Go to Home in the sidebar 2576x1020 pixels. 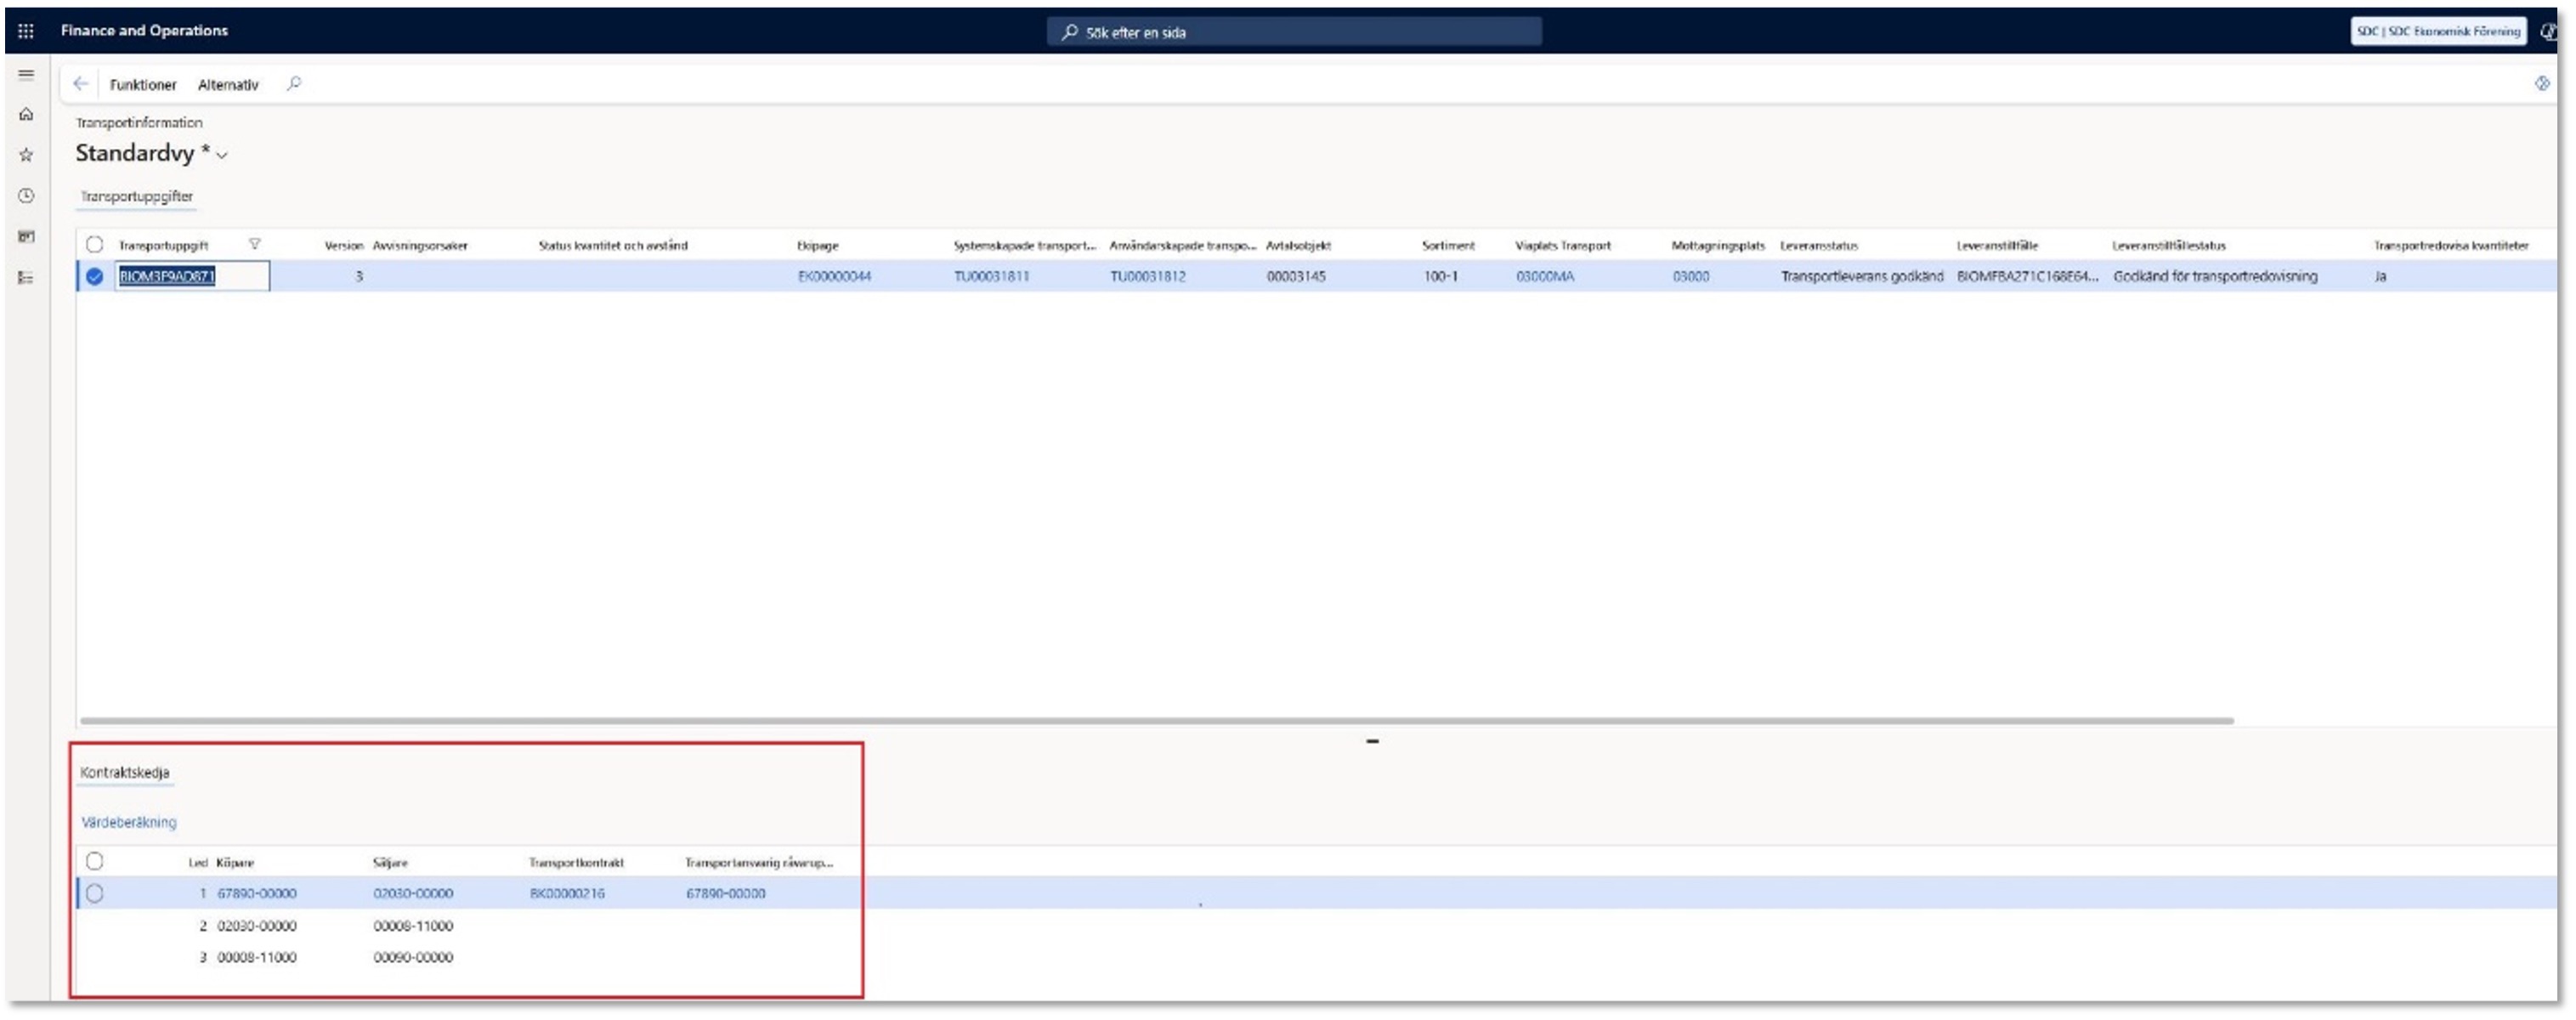click(26, 115)
